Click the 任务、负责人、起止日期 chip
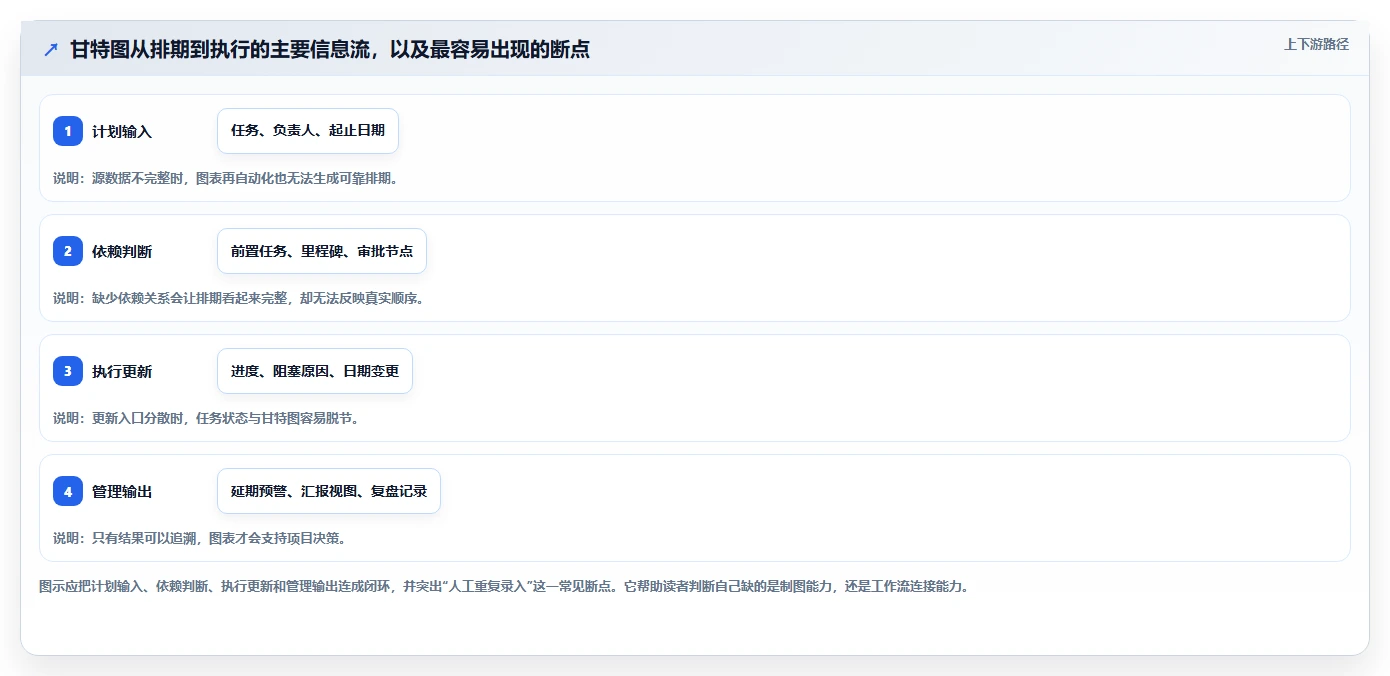Screen dimensions: 1390x676 (308, 131)
